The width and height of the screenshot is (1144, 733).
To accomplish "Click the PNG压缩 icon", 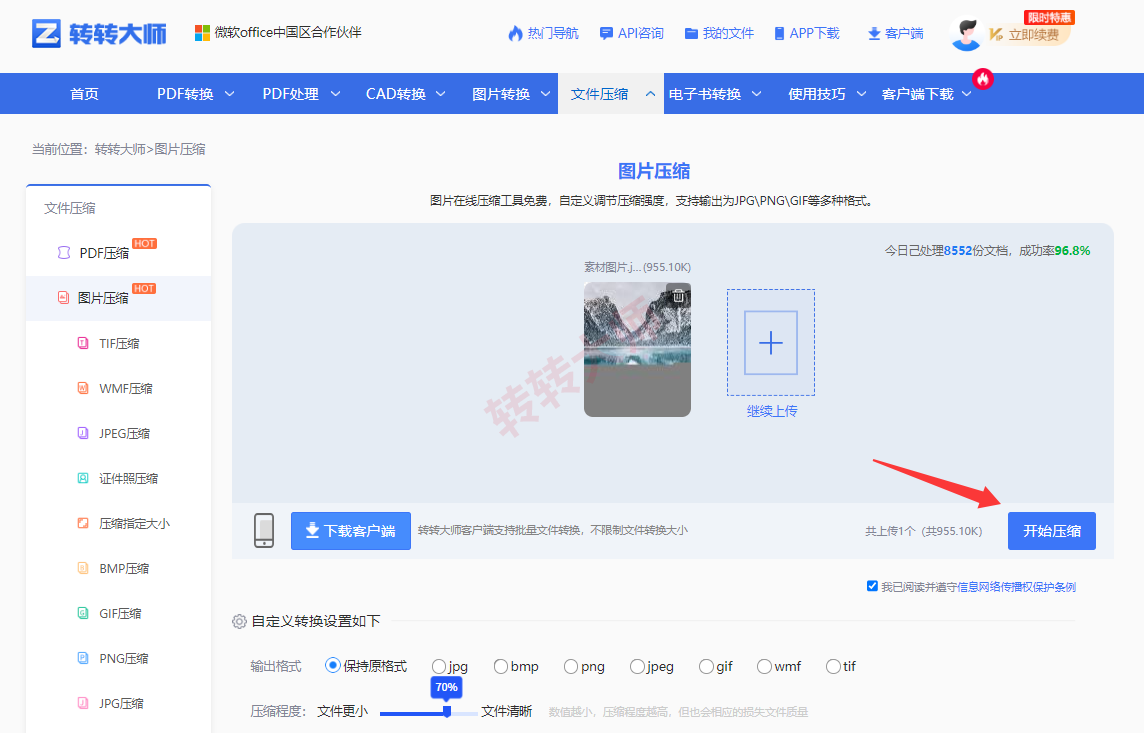I will pos(83,658).
